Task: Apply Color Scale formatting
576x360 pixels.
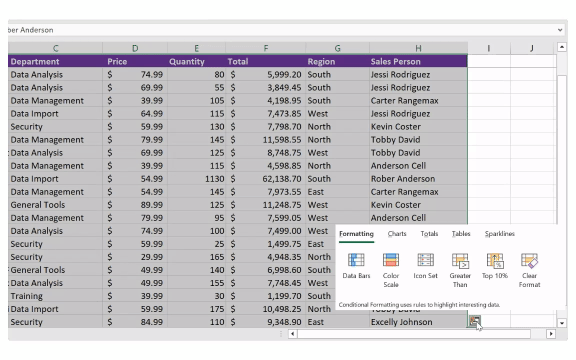Action: (x=390, y=270)
